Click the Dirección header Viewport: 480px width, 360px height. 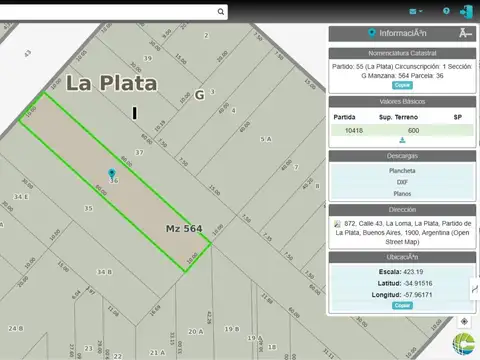pyautogui.click(x=402, y=210)
